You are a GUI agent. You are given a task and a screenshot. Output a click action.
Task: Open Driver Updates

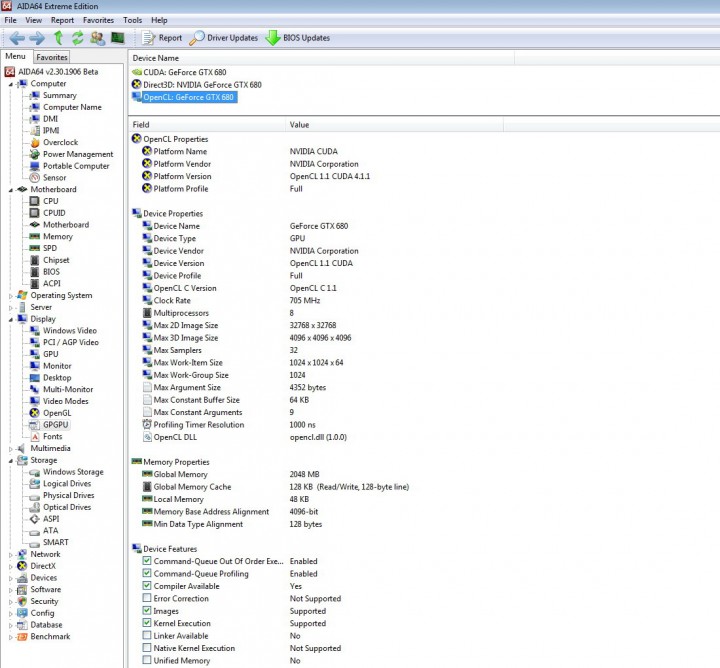point(224,38)
